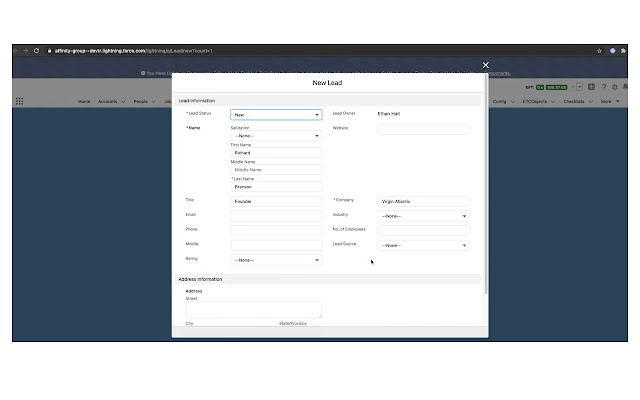Close the New Lead dialog
Image resolution: width=640 pixels, height=400 pixels.
click(486, 65)
